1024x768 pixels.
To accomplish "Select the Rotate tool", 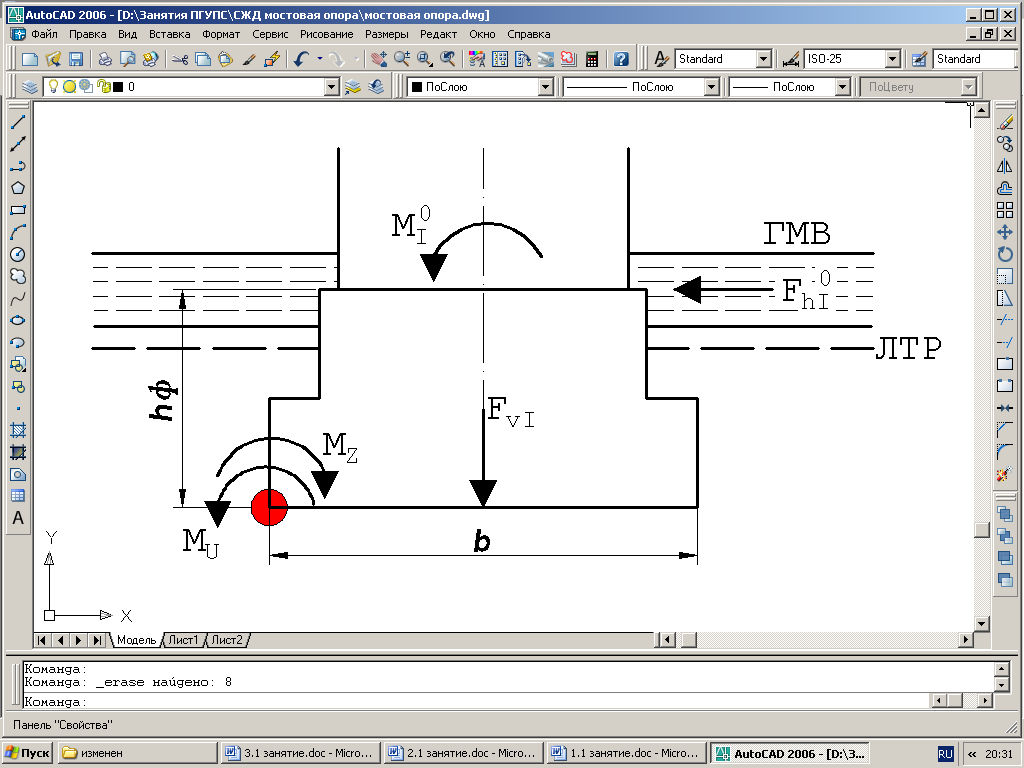I will (x=1005, y=255).
